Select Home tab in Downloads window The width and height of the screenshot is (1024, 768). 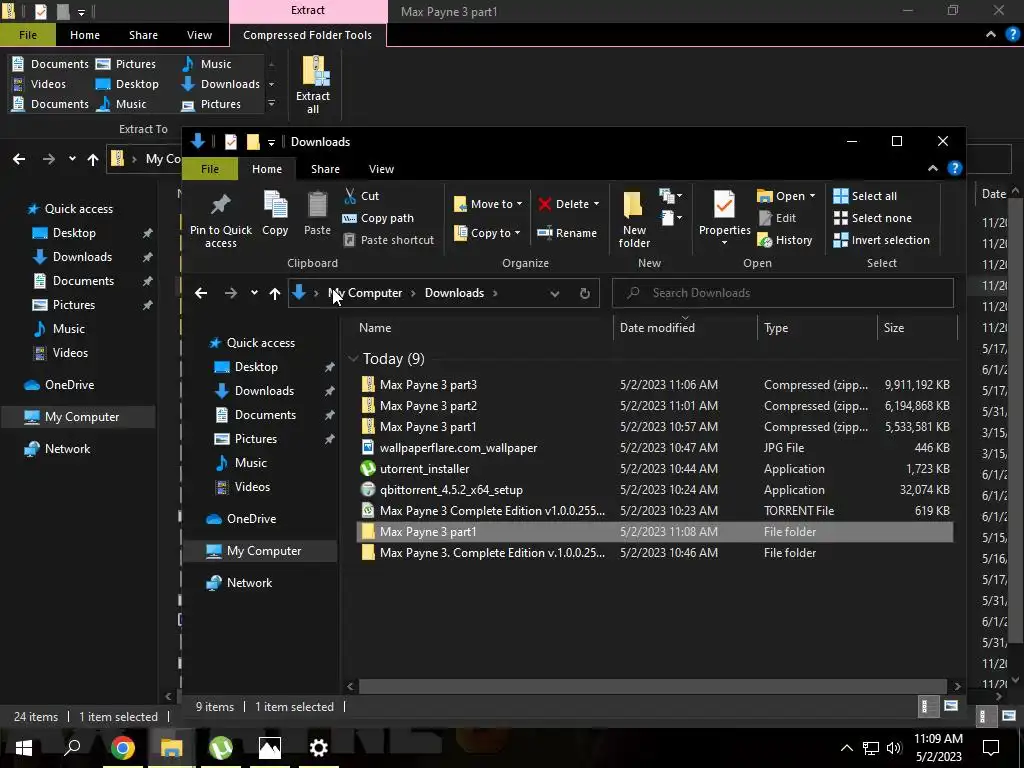click(x=267, y=168)
